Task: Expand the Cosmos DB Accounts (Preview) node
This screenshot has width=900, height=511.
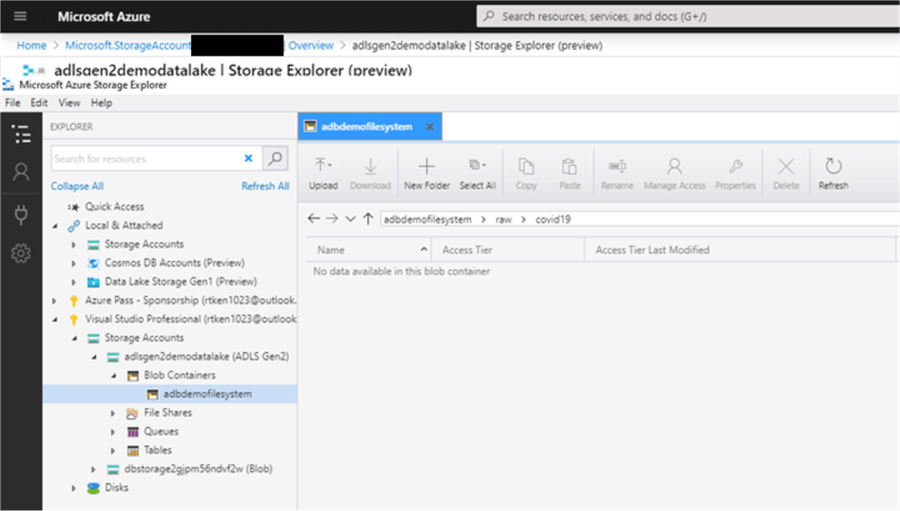Action: pyautogui.click(x=73, y=263)
